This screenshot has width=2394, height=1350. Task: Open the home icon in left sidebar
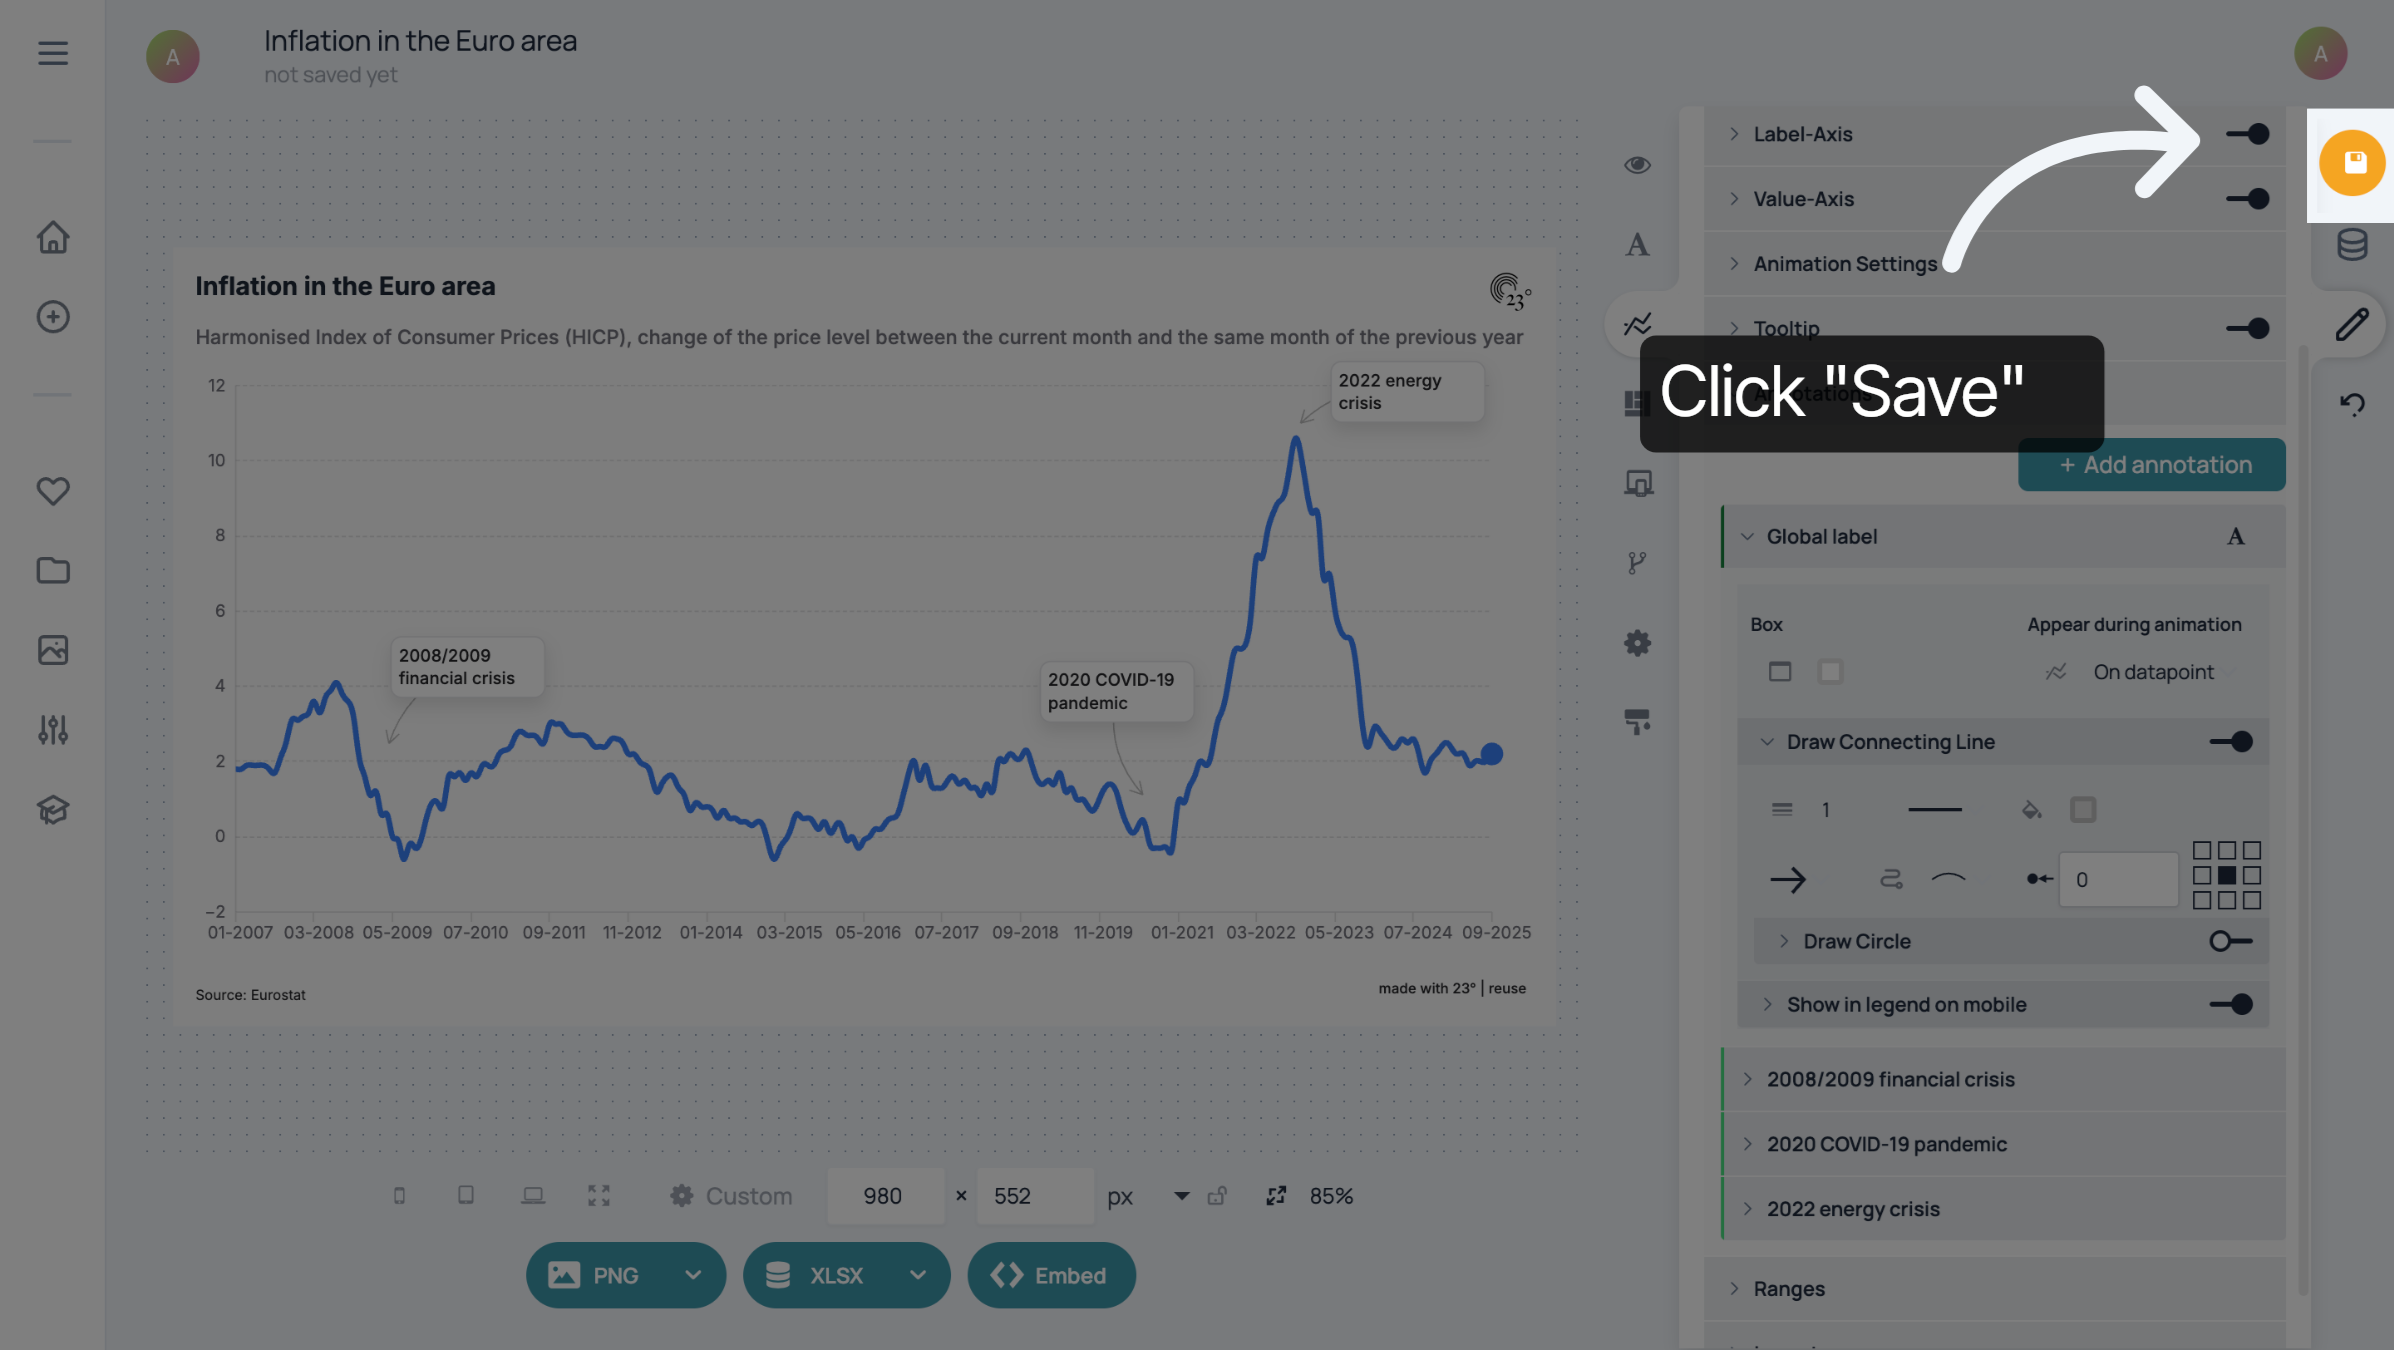tap(53, 238)
